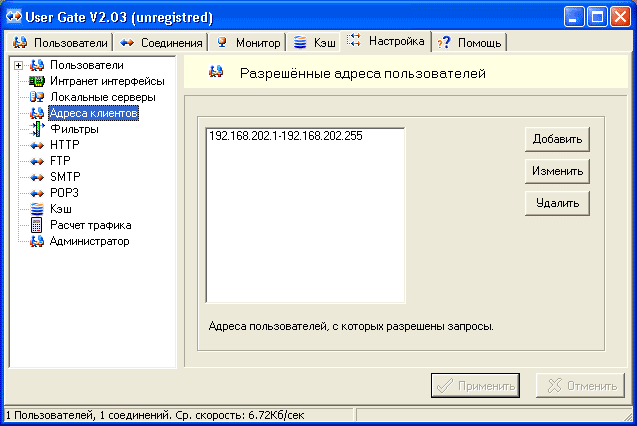637x426 pixels.
Task: Click the Пользователи tree node icon
Action: pyautogui.click(x=37, y=65)
